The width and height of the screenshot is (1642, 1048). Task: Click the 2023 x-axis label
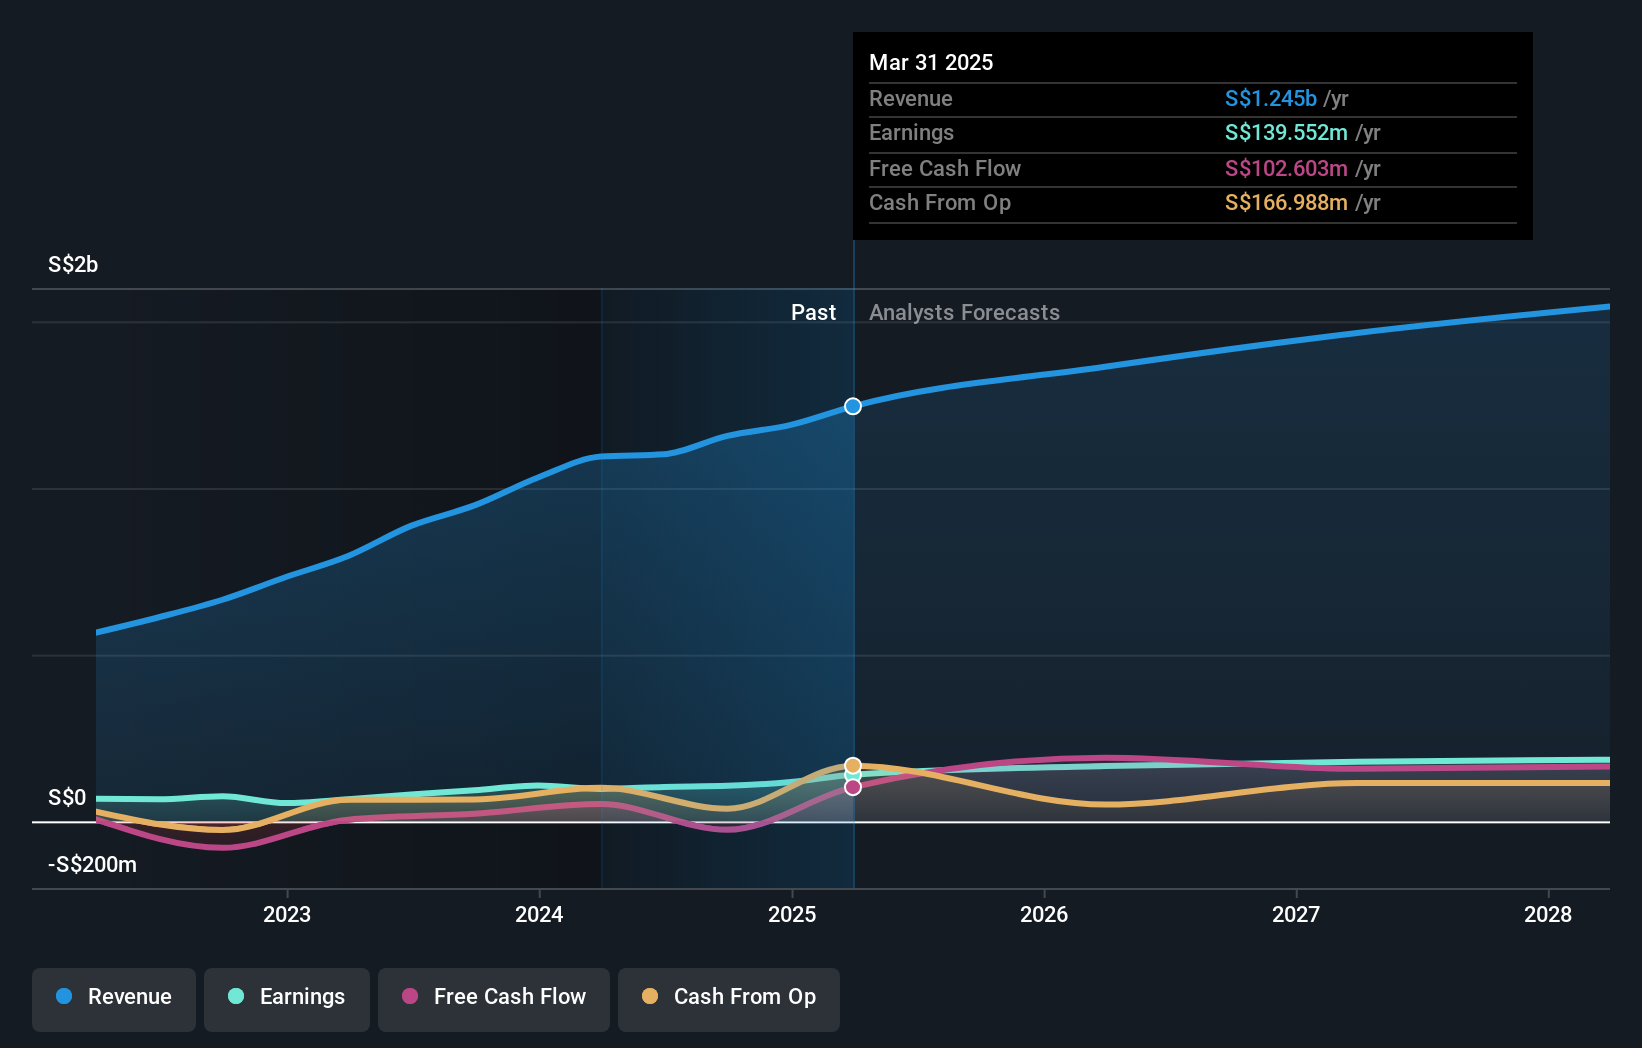(x=287, y=914)
